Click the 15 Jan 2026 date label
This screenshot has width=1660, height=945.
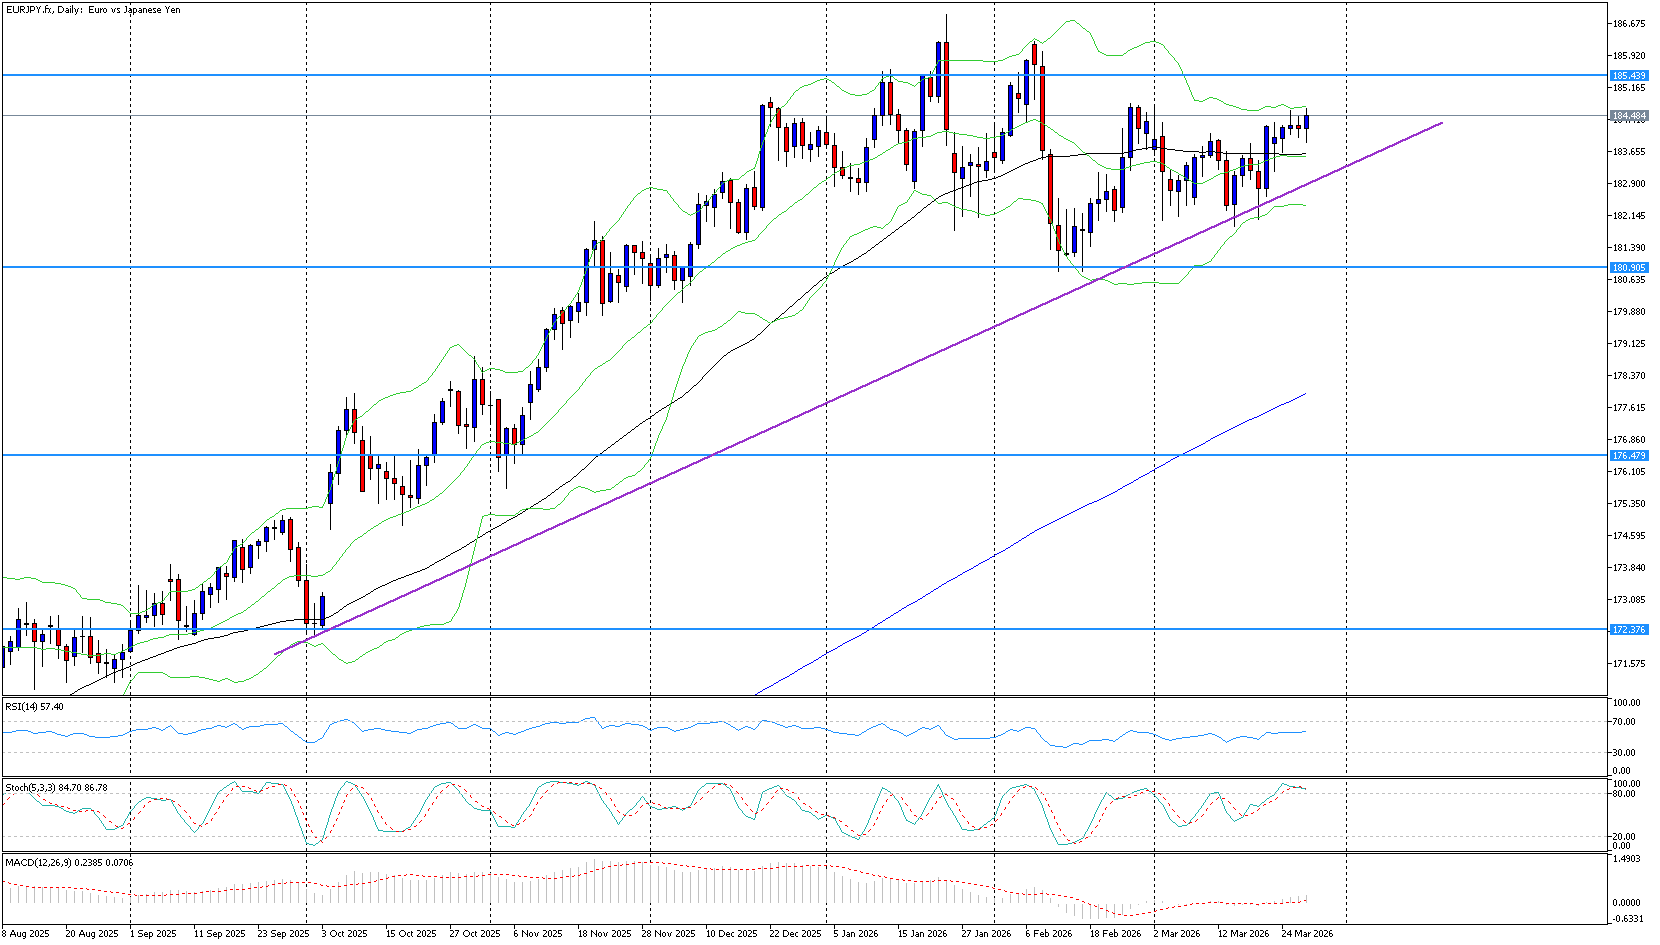922,934
